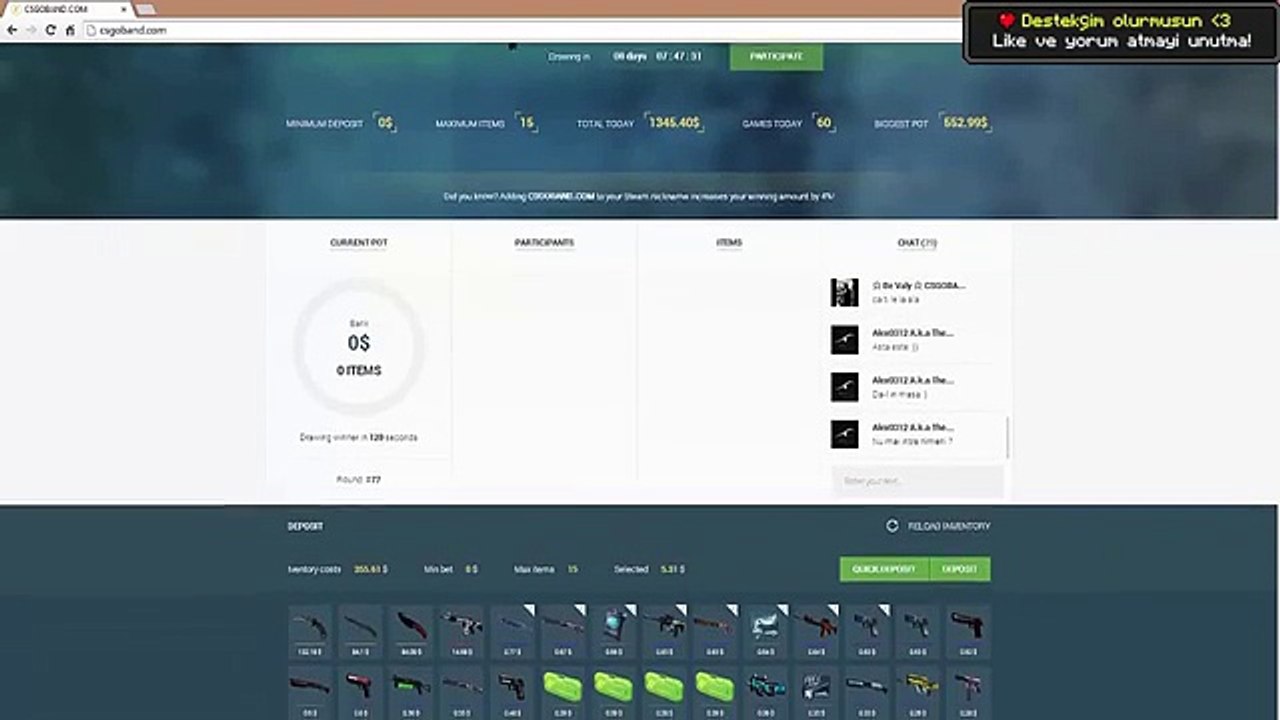Select the teal P90 in second row
1280x720 pixels.
[766, 692]
